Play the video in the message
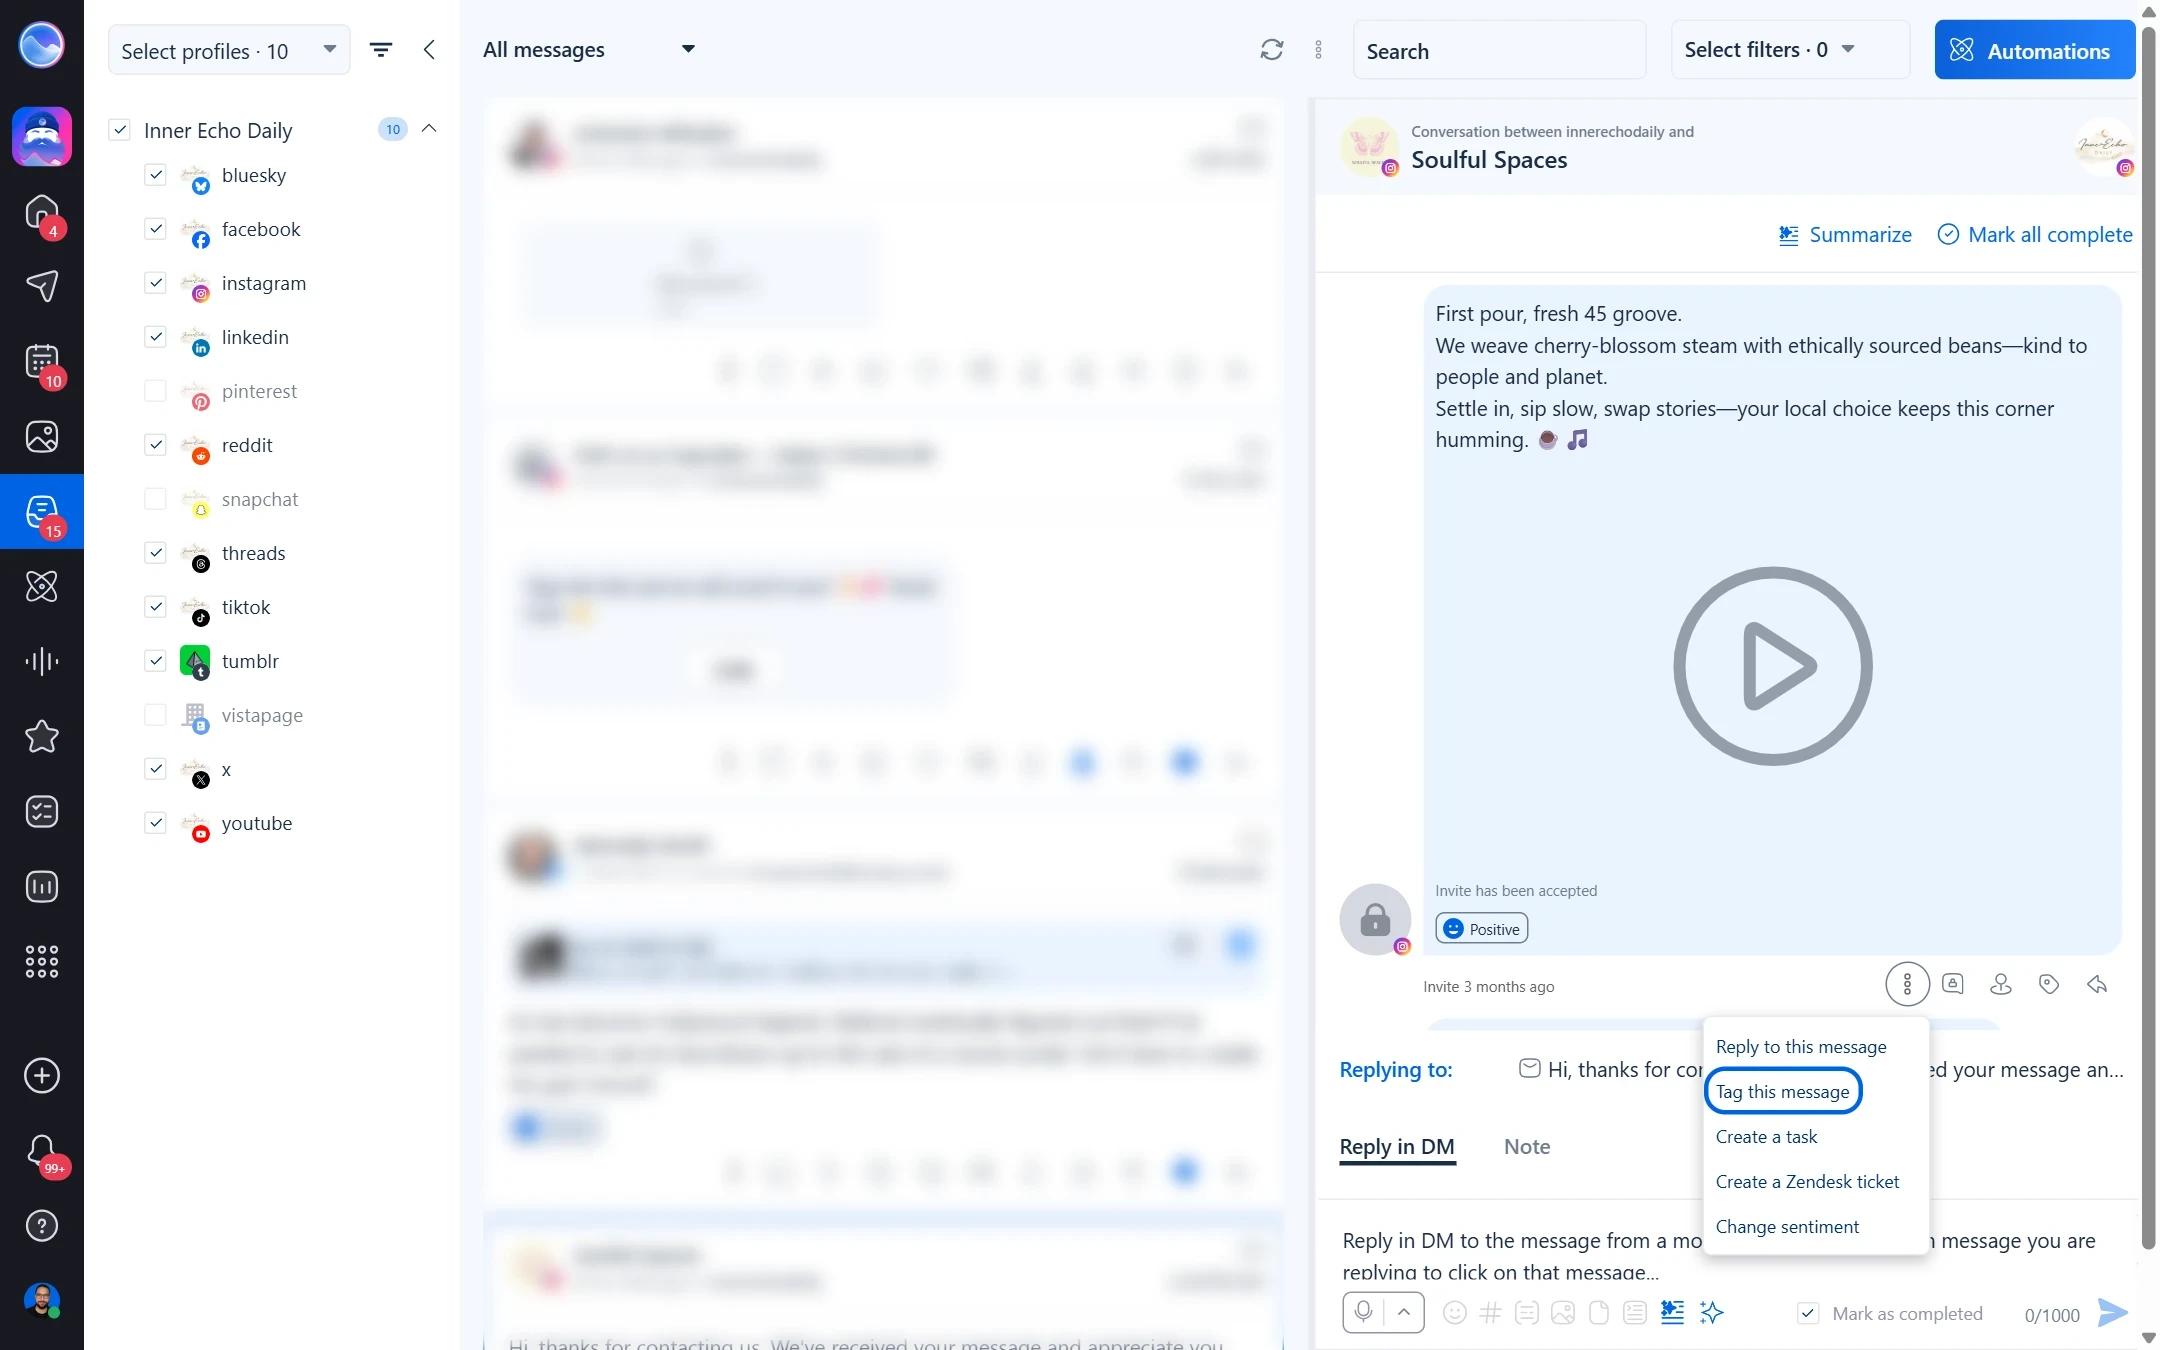This screenshot has height=1350, width=2160. [x=1773, y=666]
